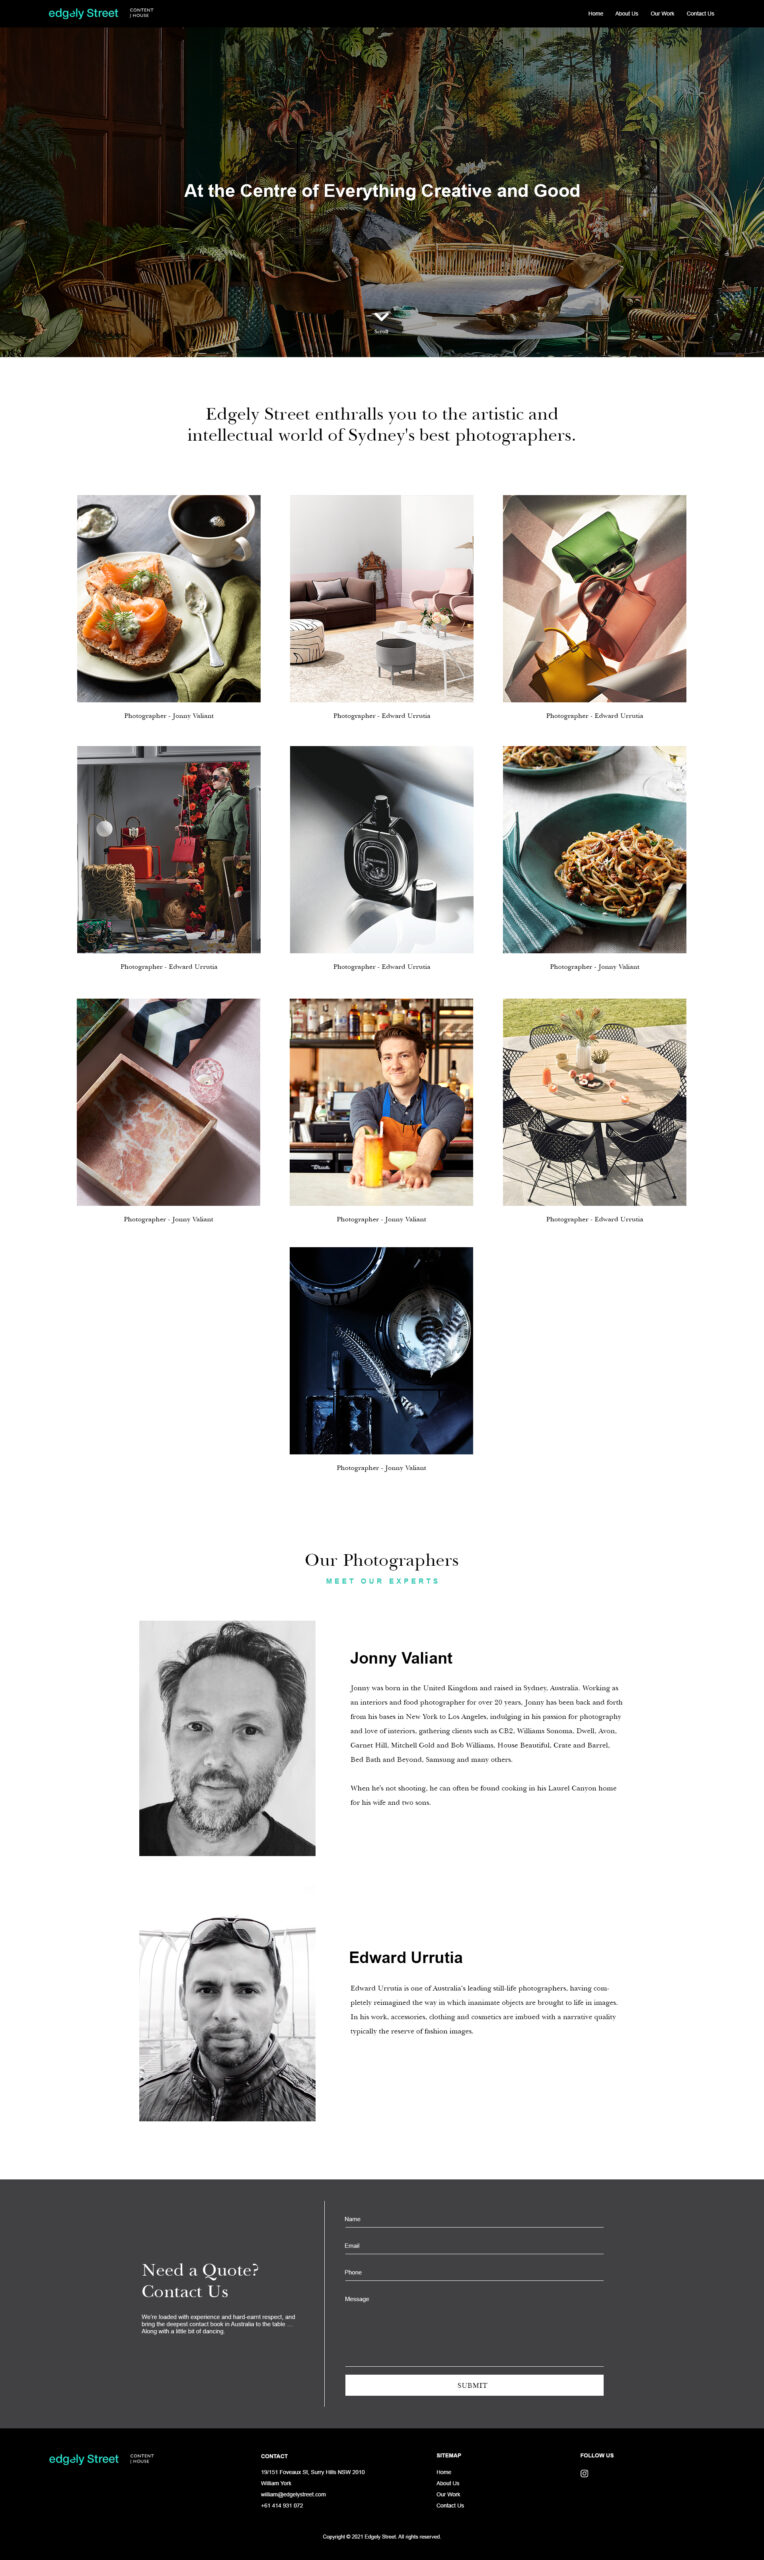The height and width of the screenshot is (2560, 764).
Task: Click the scroll down chevron in hero
Action: tap(381, 316)
